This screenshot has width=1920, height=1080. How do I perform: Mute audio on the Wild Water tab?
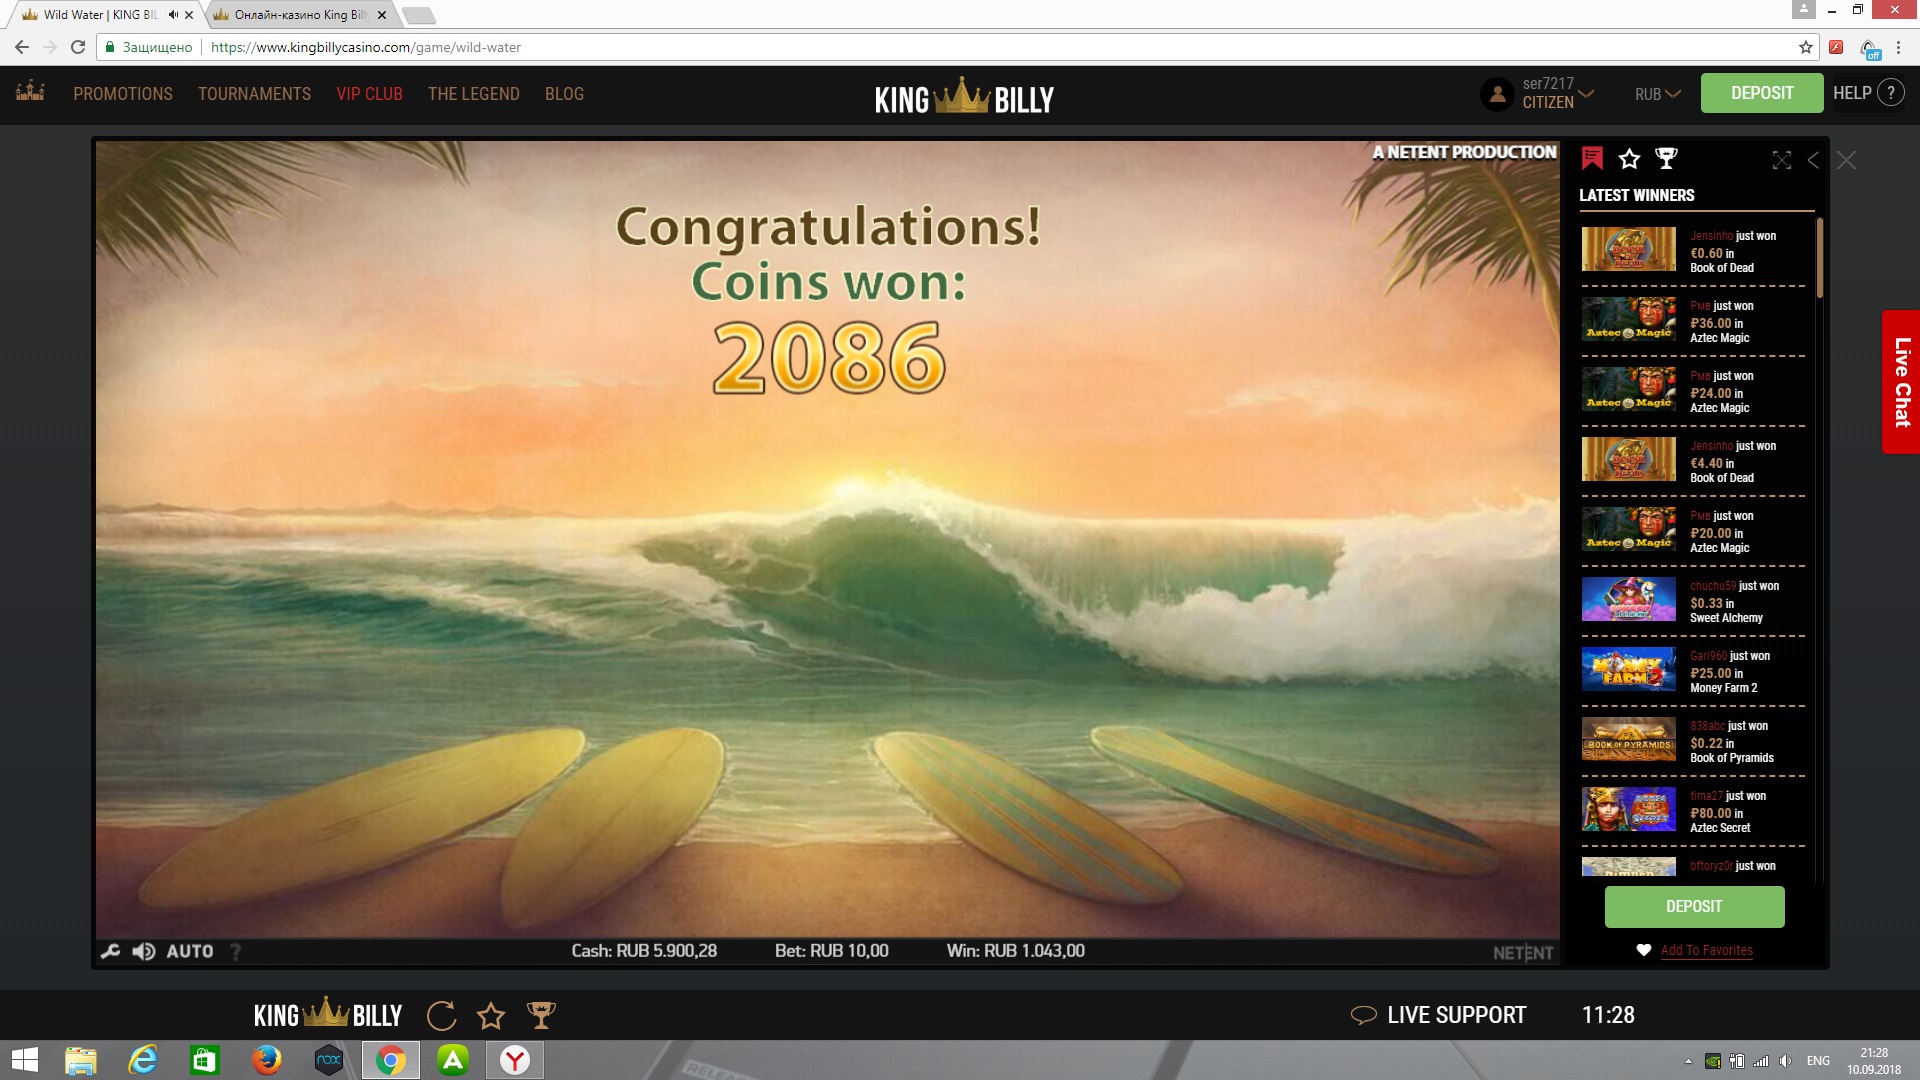[173, 15]
